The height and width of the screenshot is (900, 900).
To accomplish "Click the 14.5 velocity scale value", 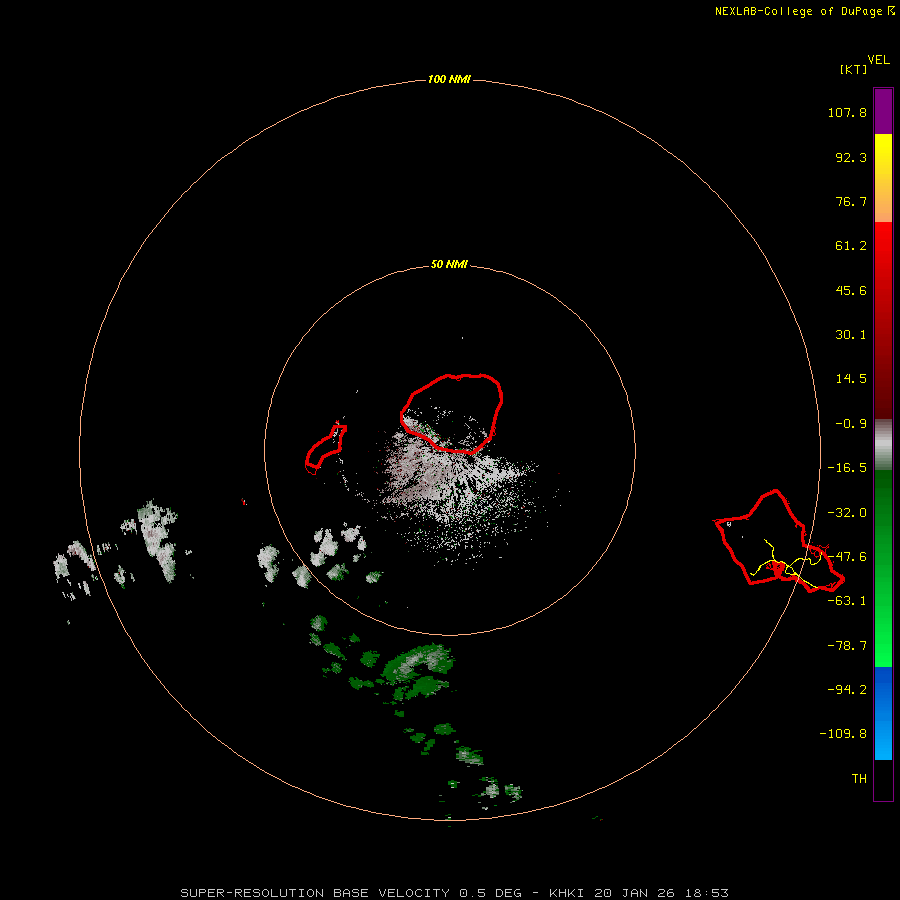I will [x=851, y=379].
